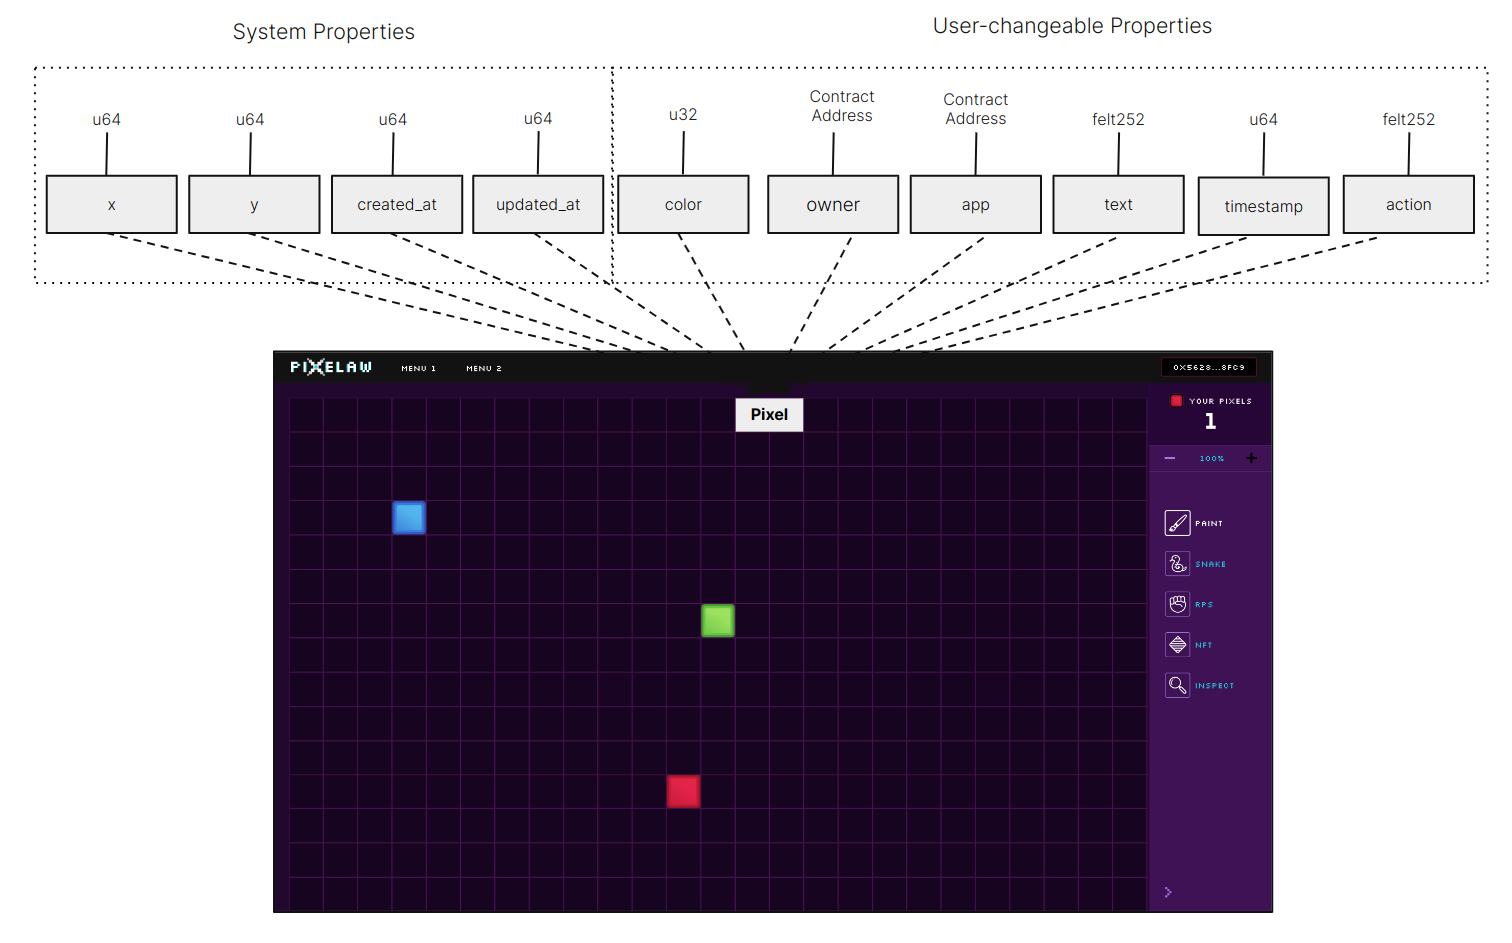Click the 100% zoom level text

point(1212,458)
